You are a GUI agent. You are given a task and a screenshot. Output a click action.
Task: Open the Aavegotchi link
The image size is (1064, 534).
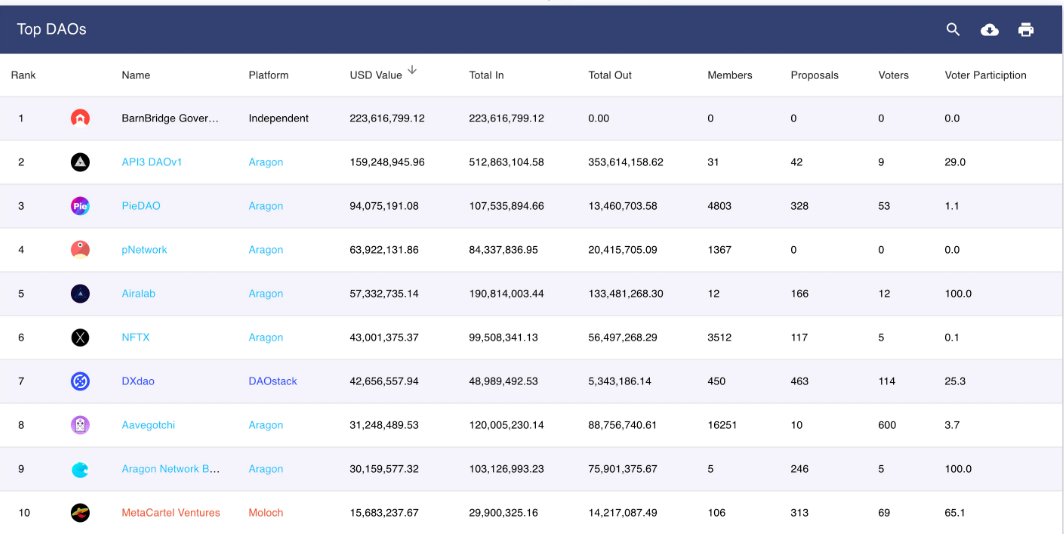tap(148, 425)
